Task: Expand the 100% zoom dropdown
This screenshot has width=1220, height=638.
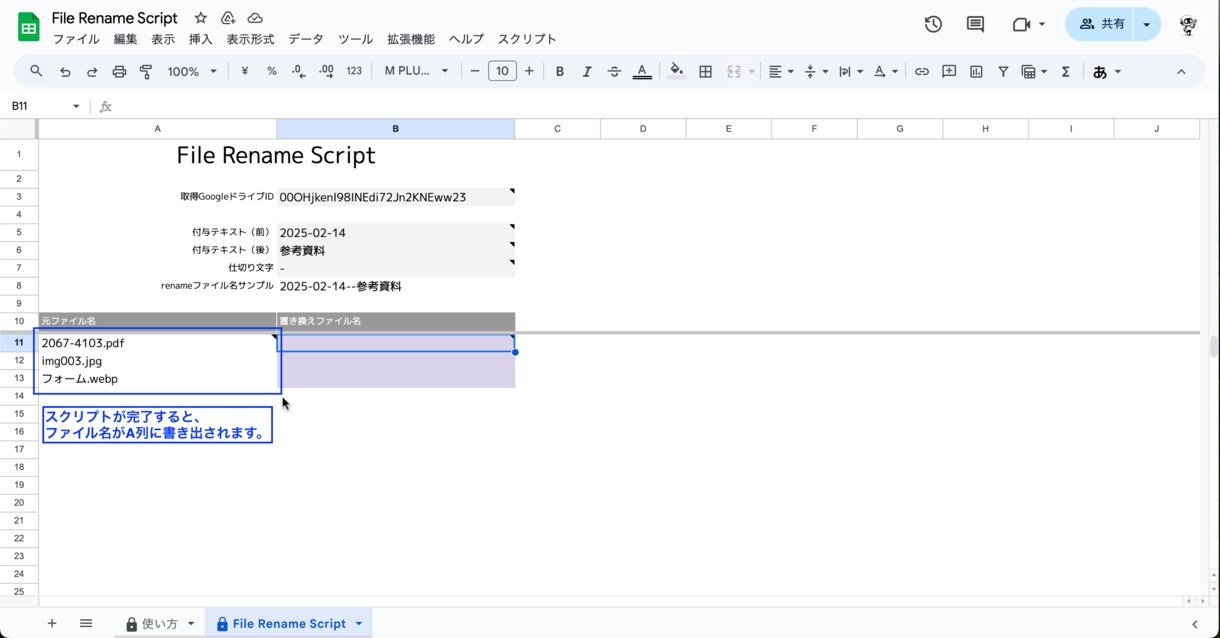Action: [192, 71]
